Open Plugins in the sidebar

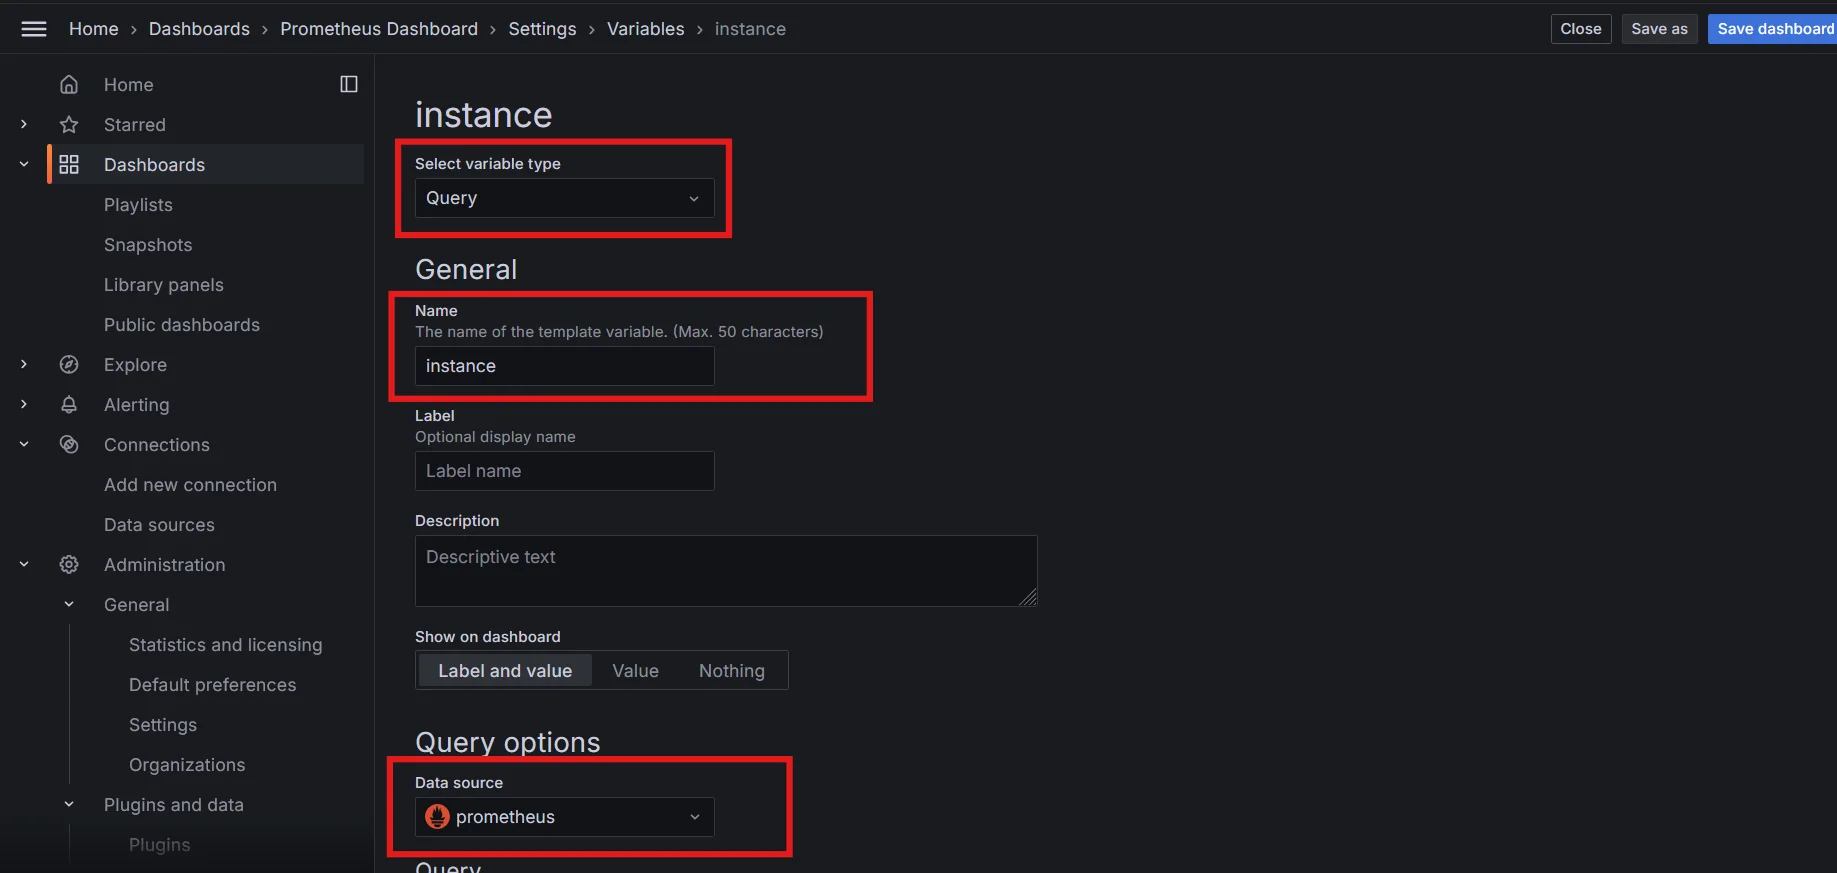click(160, 845)
